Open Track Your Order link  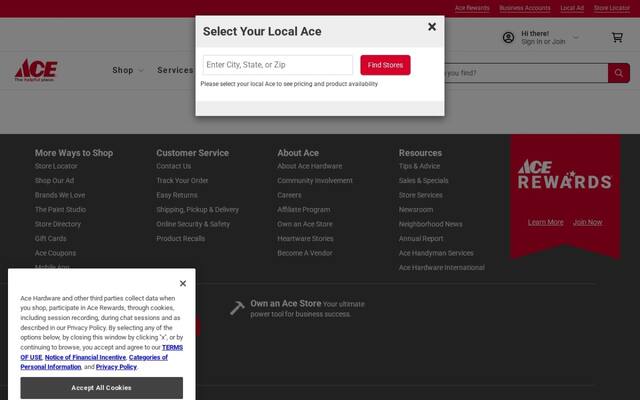tap(182, 180)
